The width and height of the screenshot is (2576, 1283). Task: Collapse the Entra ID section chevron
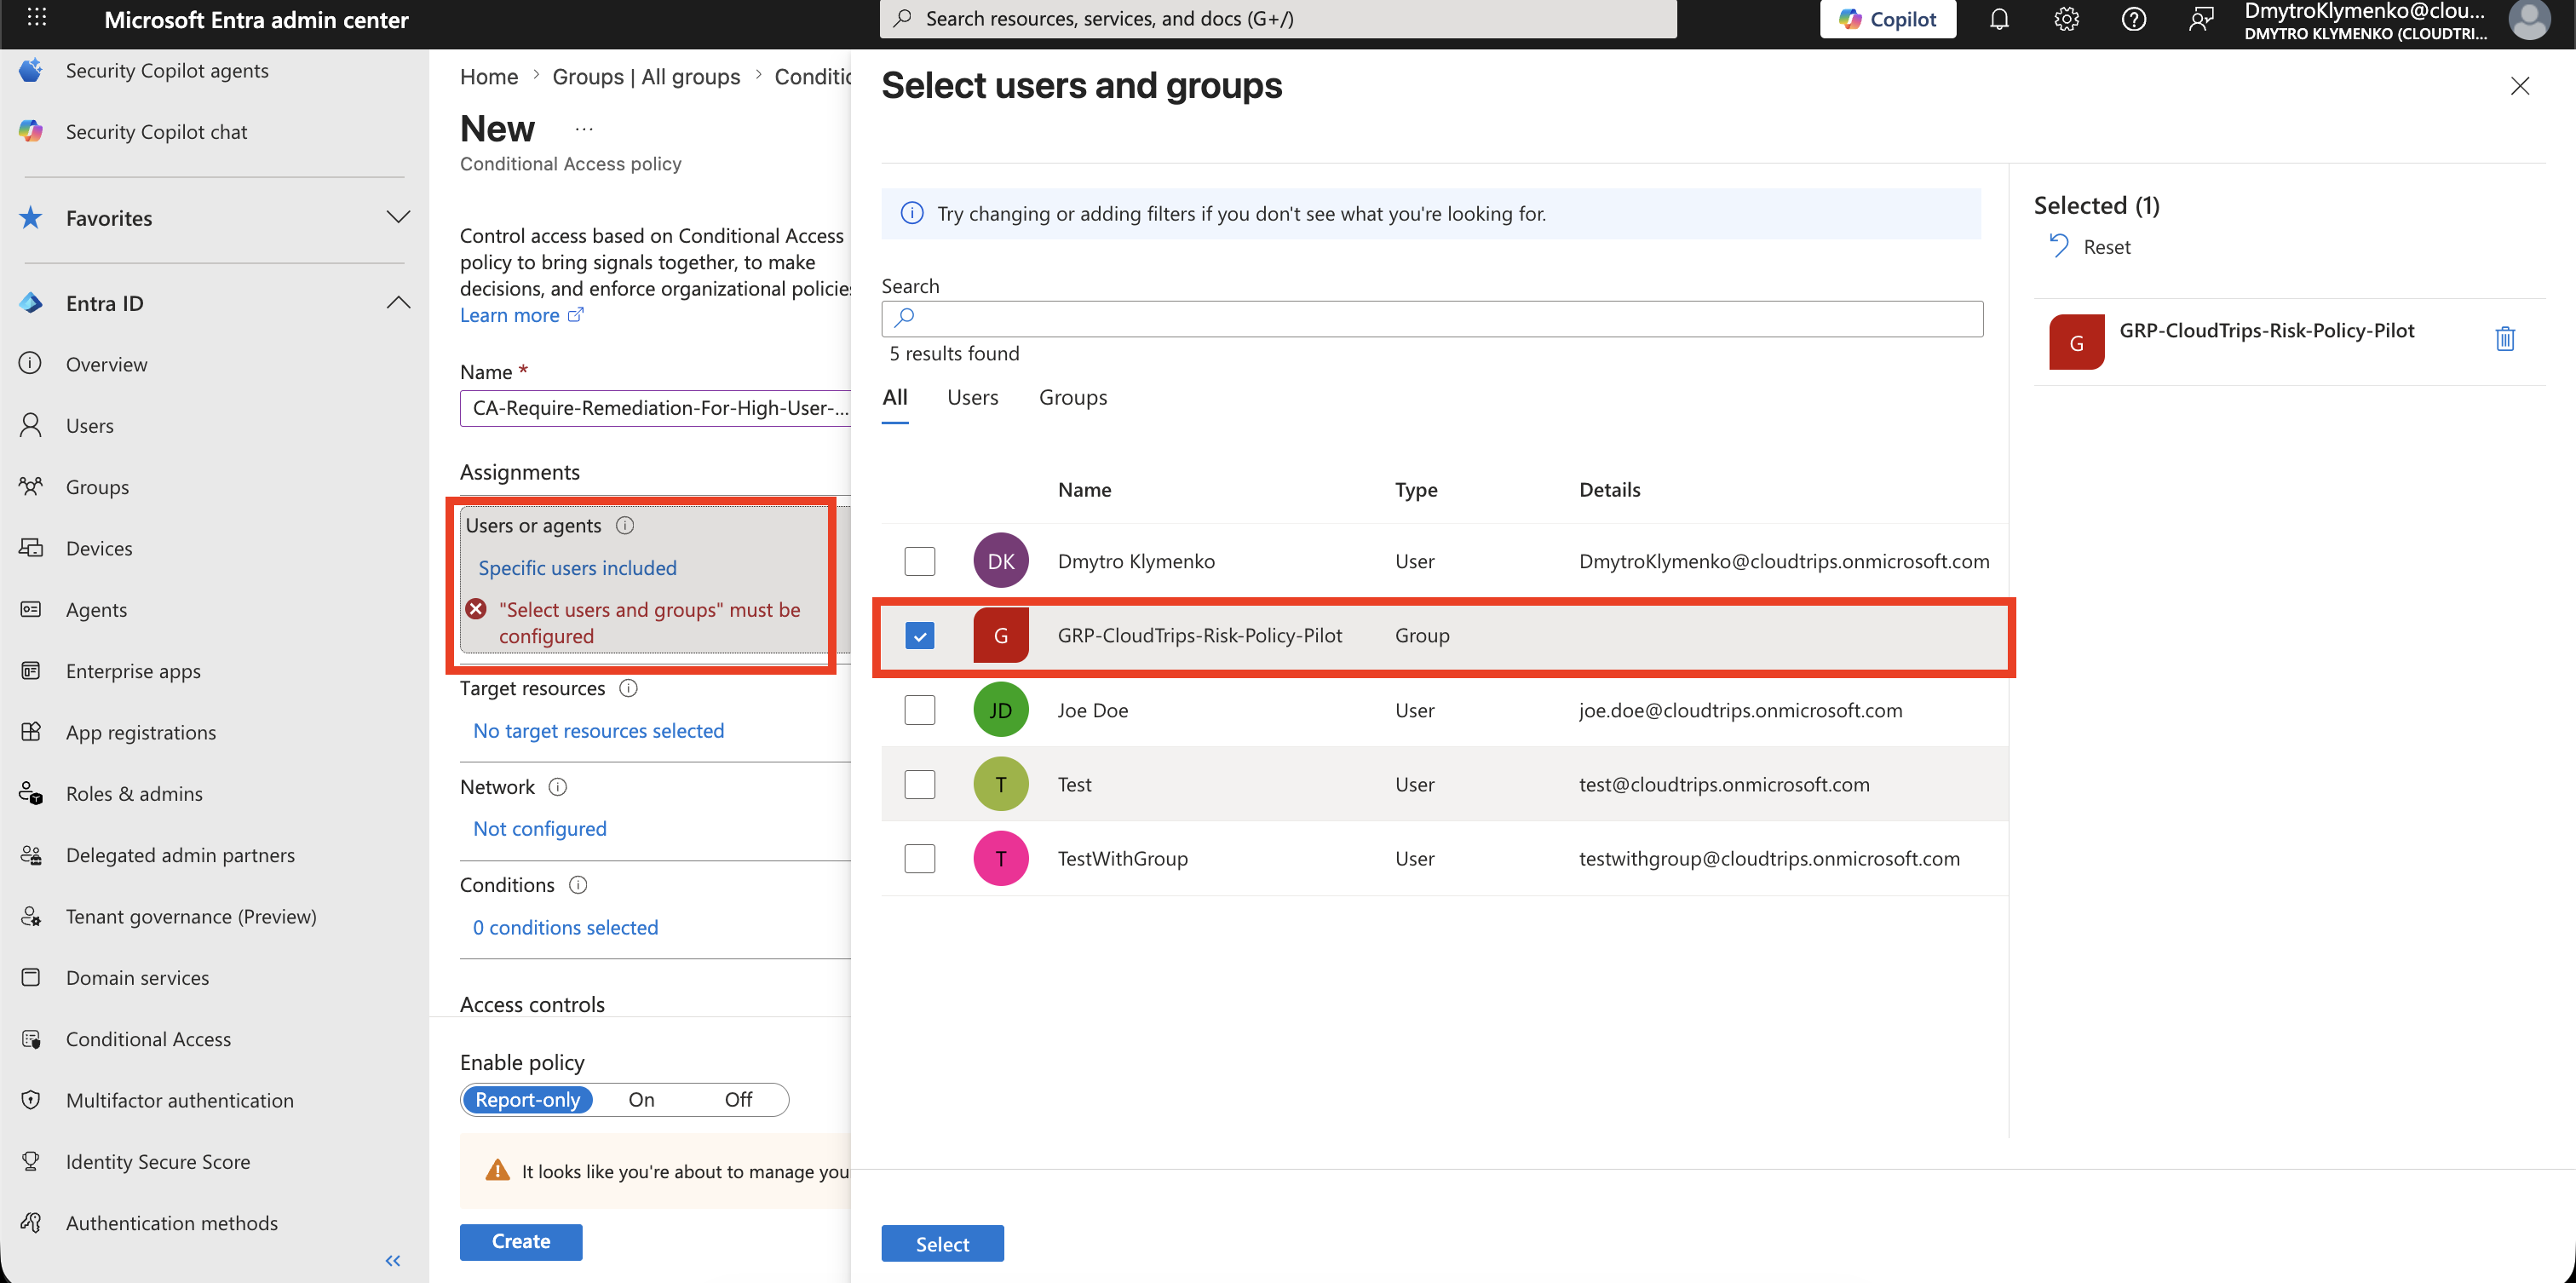pos(398,302)
